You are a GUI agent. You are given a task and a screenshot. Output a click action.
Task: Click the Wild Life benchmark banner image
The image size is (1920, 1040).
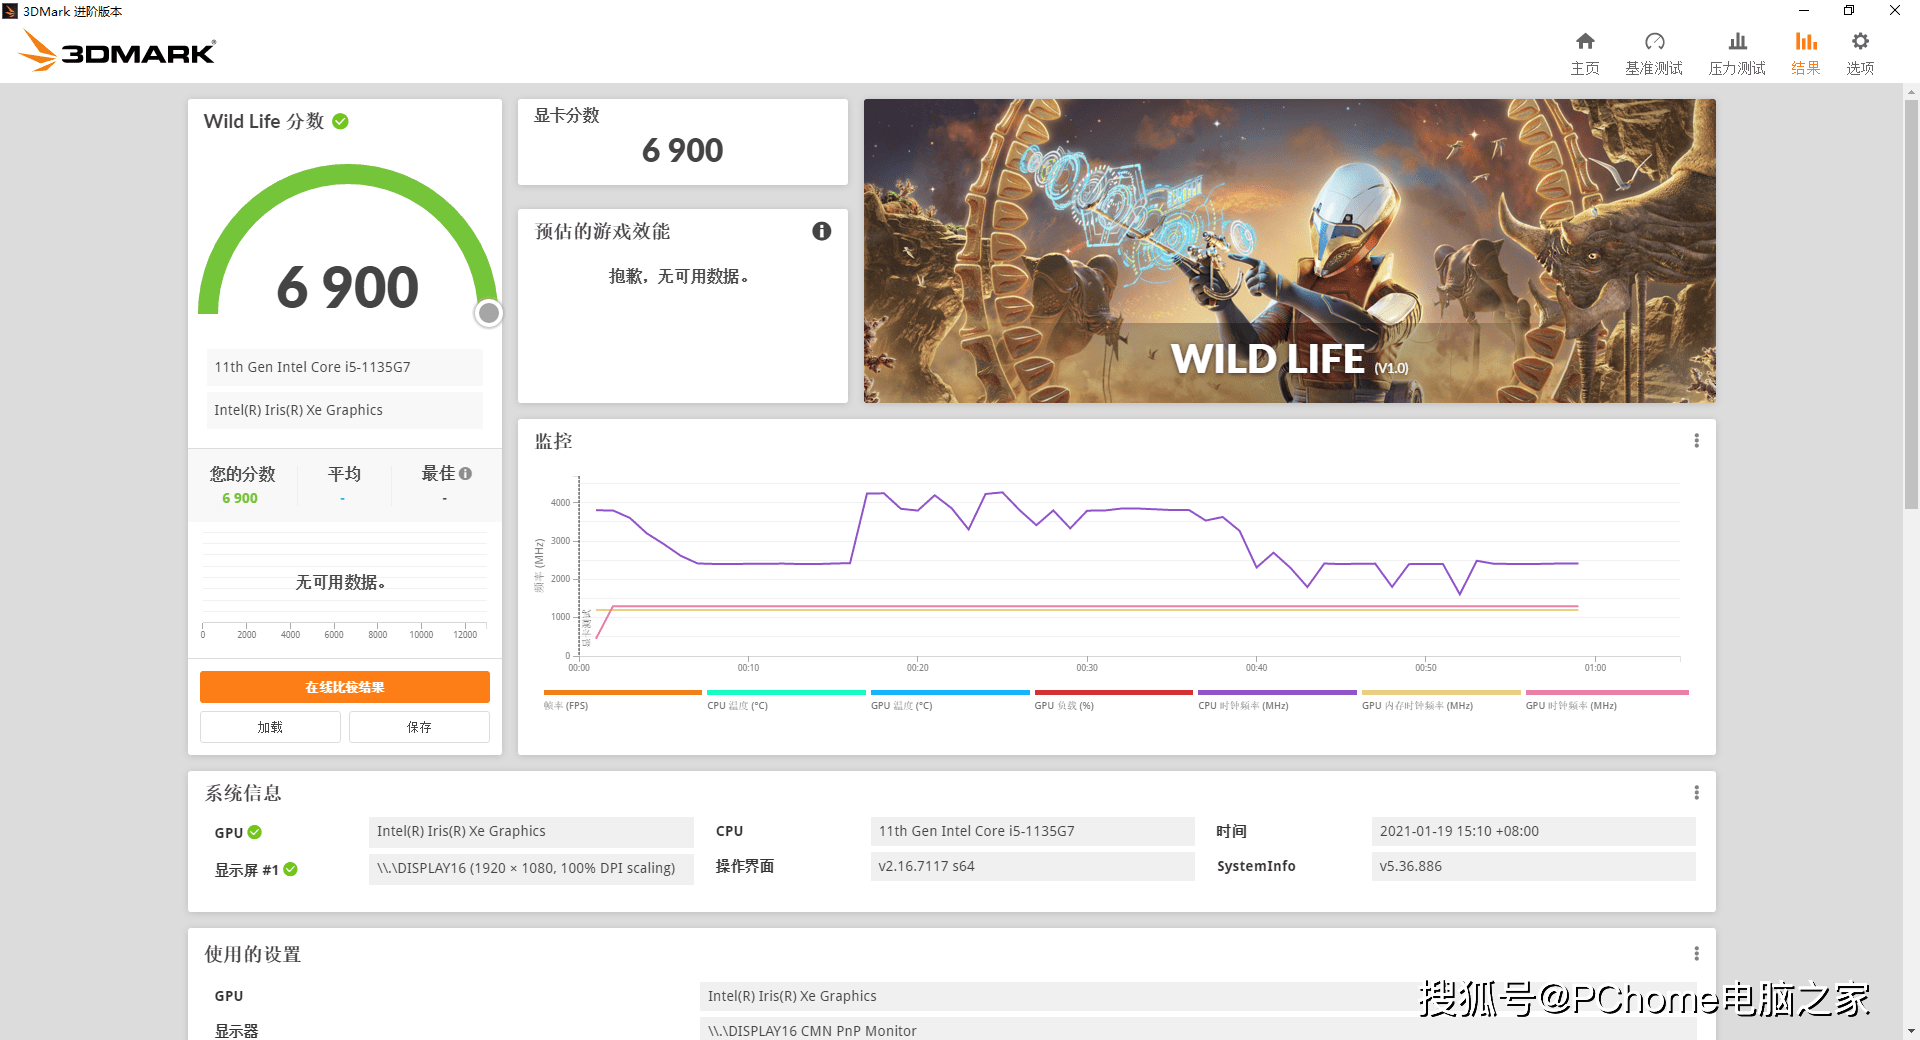tap(1290, 251)
